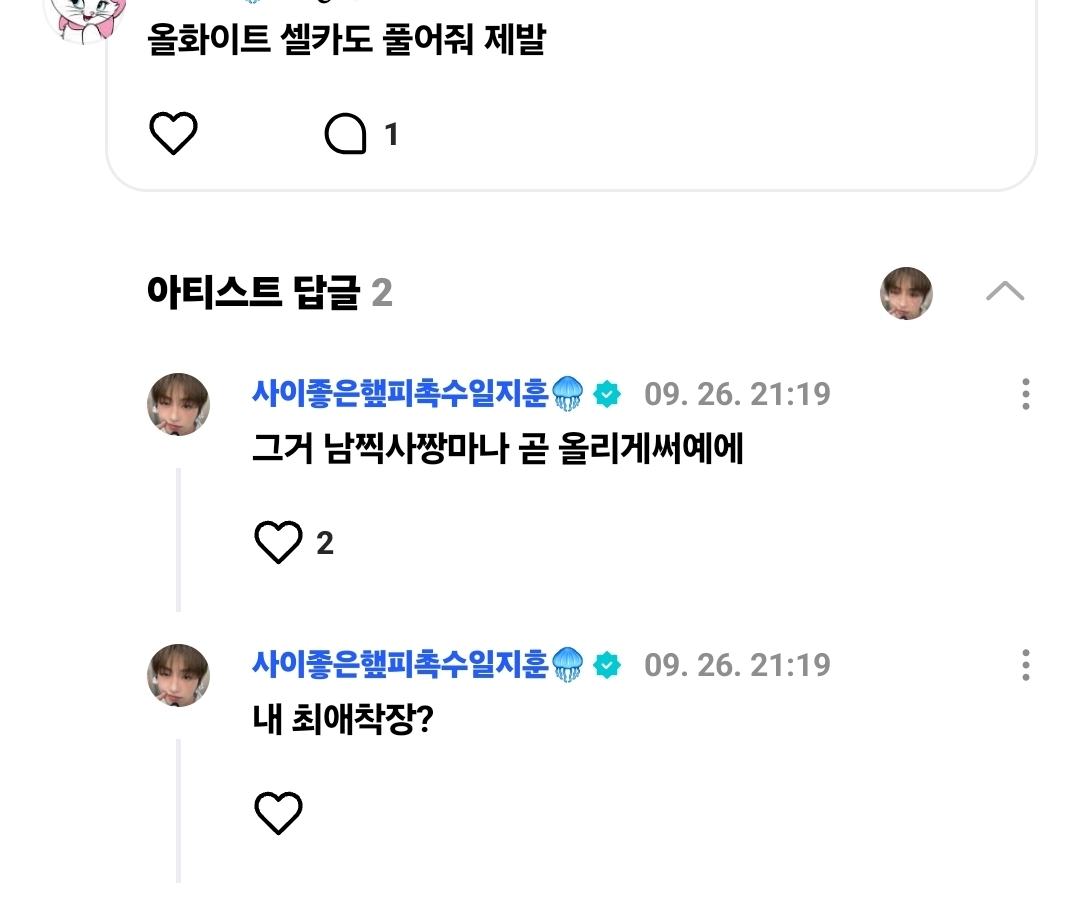The image size is (1080, 898).
Task: Tap the jellyfish emoji in the second reply's name
Action: 568,665
